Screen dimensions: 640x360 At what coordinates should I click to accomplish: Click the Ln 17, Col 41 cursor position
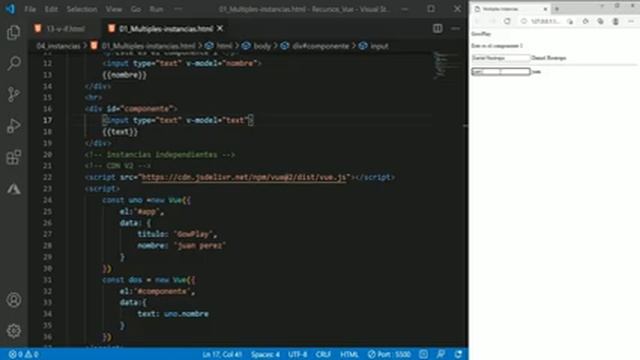222,354
